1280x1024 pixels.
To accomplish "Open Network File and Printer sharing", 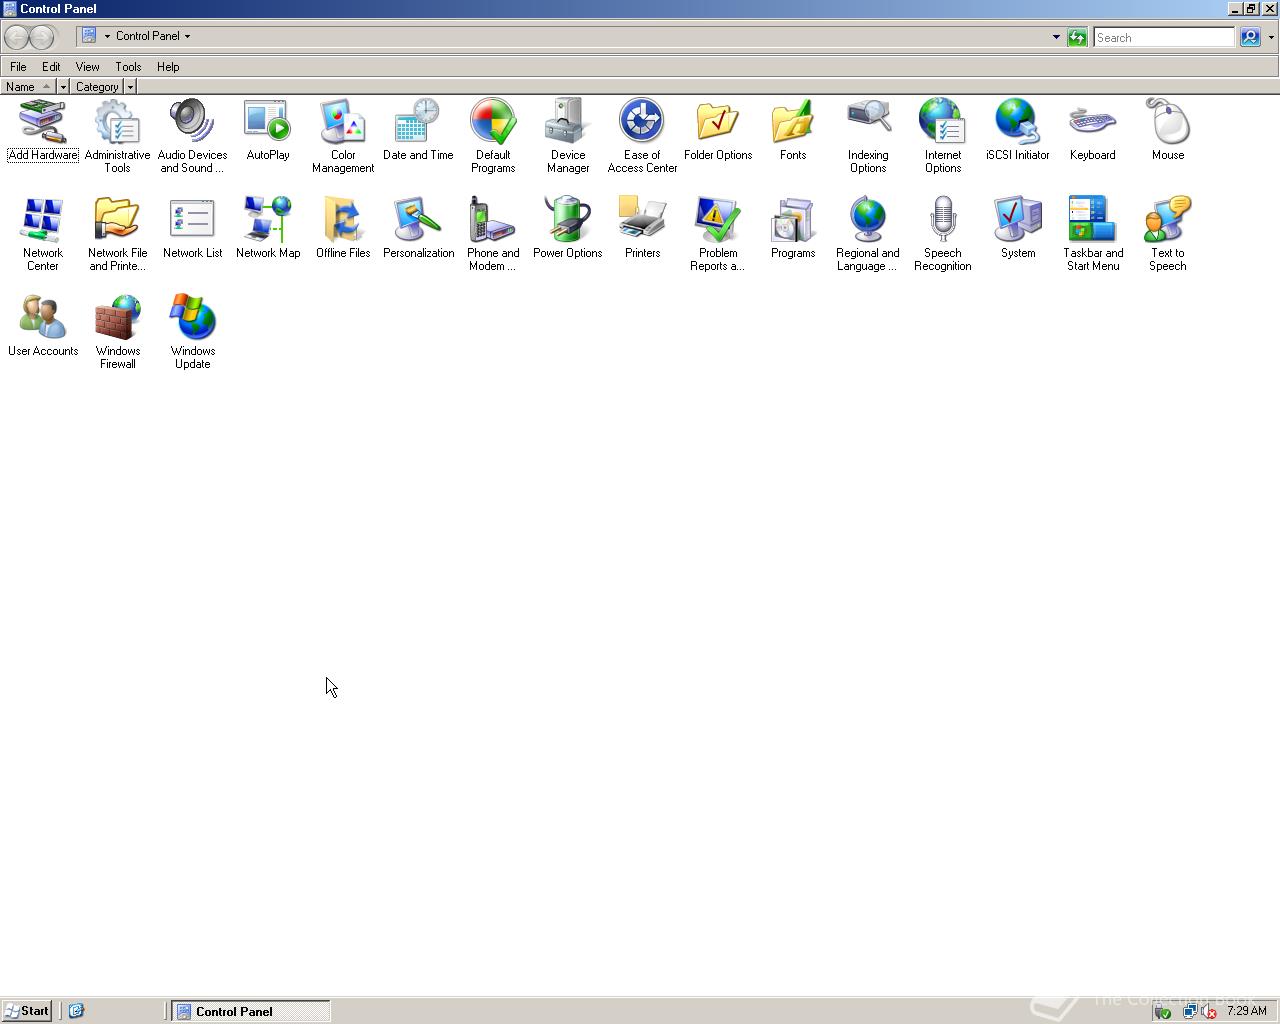I will pos(117,234).
